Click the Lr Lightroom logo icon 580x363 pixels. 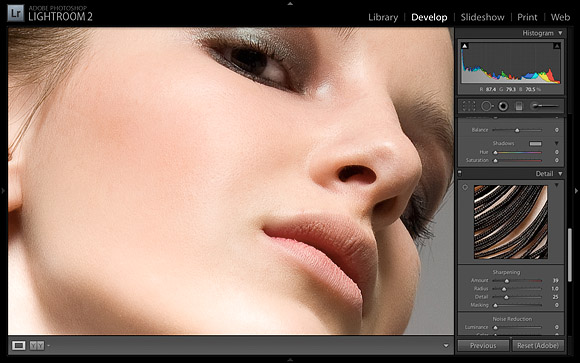pos(16,14)
